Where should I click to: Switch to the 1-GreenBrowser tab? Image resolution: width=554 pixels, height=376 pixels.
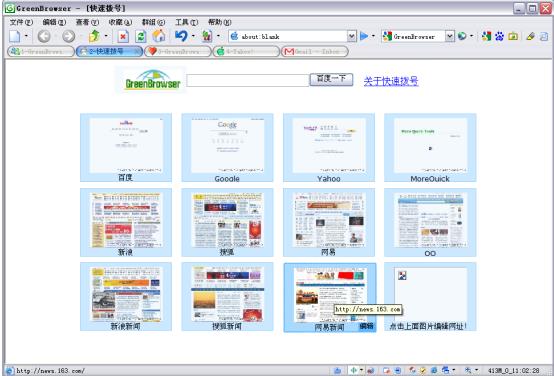point(41,52)
